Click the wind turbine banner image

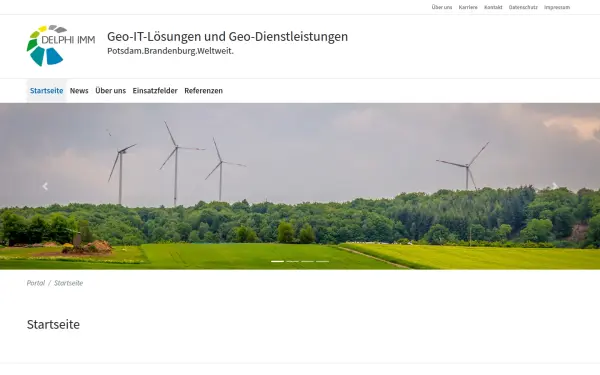point(300,186)
